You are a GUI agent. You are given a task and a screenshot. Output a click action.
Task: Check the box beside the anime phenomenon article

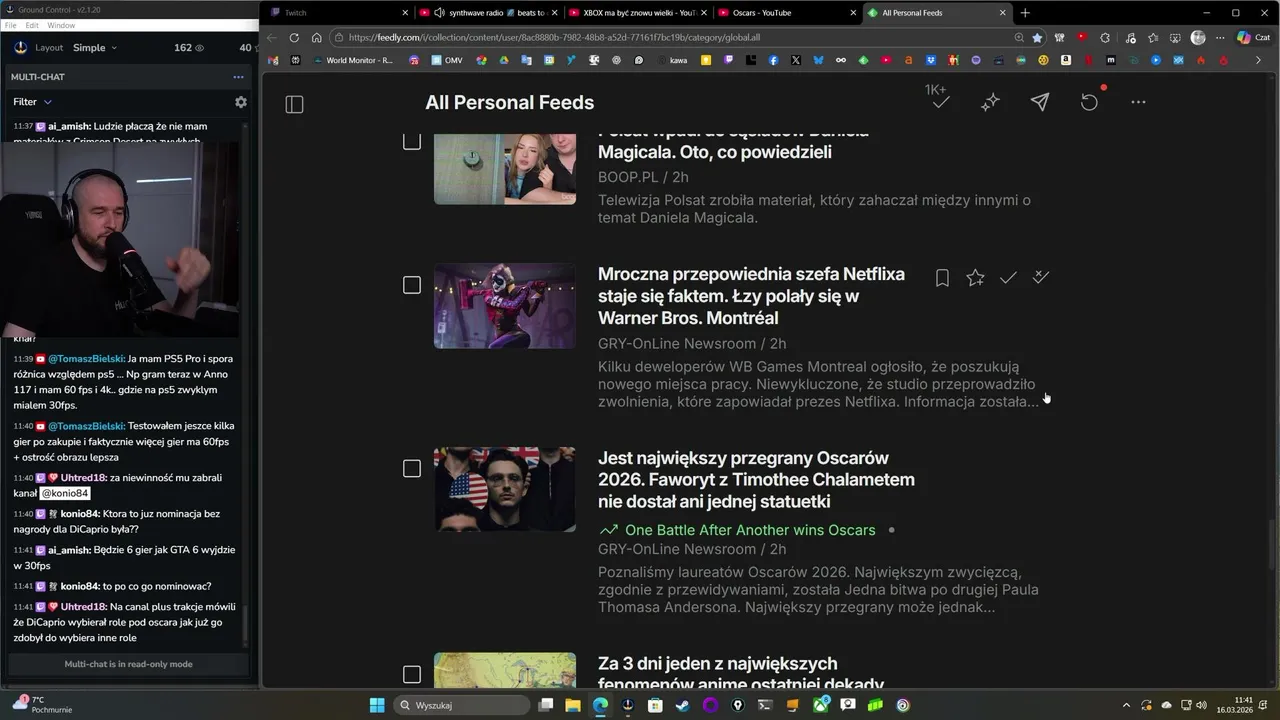pos(412,674)
